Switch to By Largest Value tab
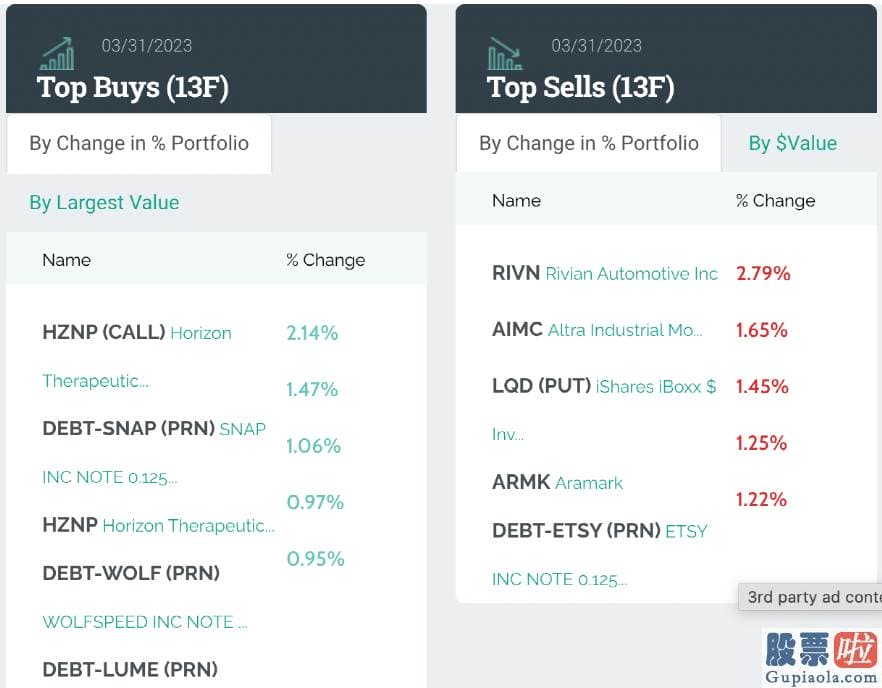Viewport: 882px width, 688px height. (x=104, y=203)
